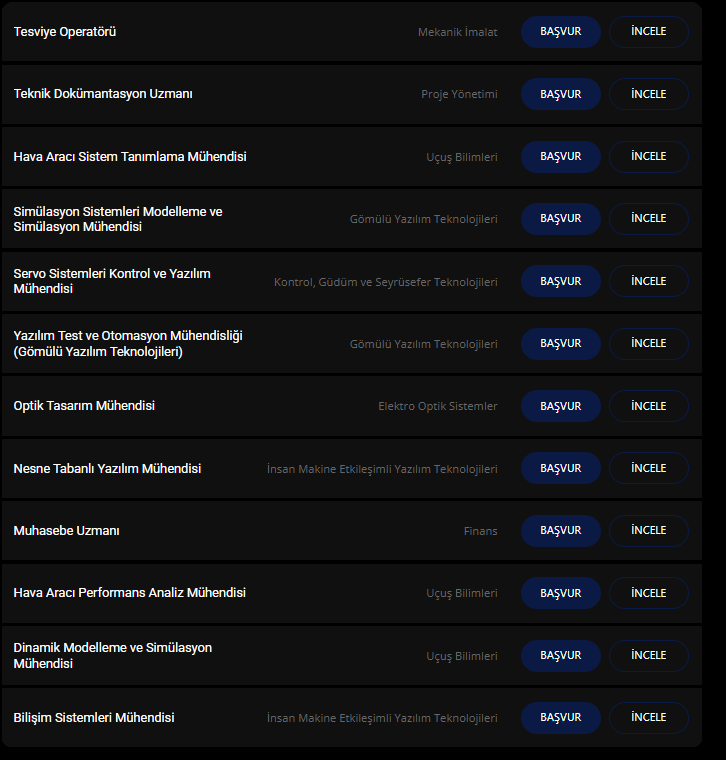The image size is (726, 760).
Task: Open İNCELE for Teknik Dokümantasyon Uzmanı
Action: pyautogui.click(x=648, y=94)
